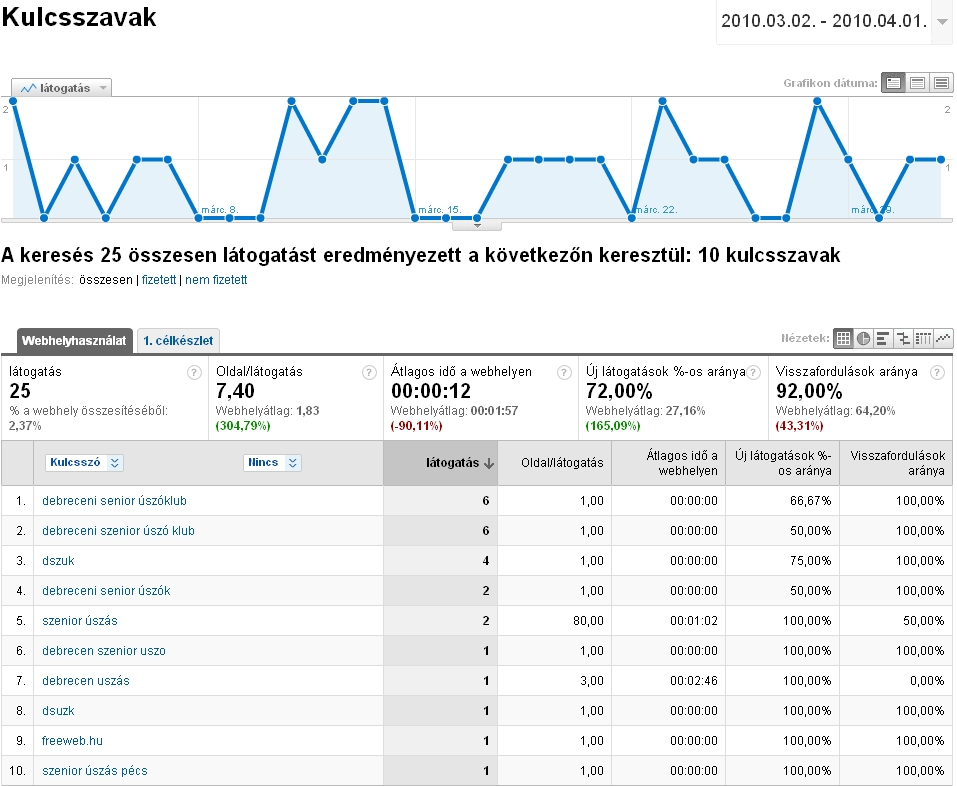Open keyword 'debreceni senior úszóklub'
Screen dimensions: 957x786
[x=114, y=501]
